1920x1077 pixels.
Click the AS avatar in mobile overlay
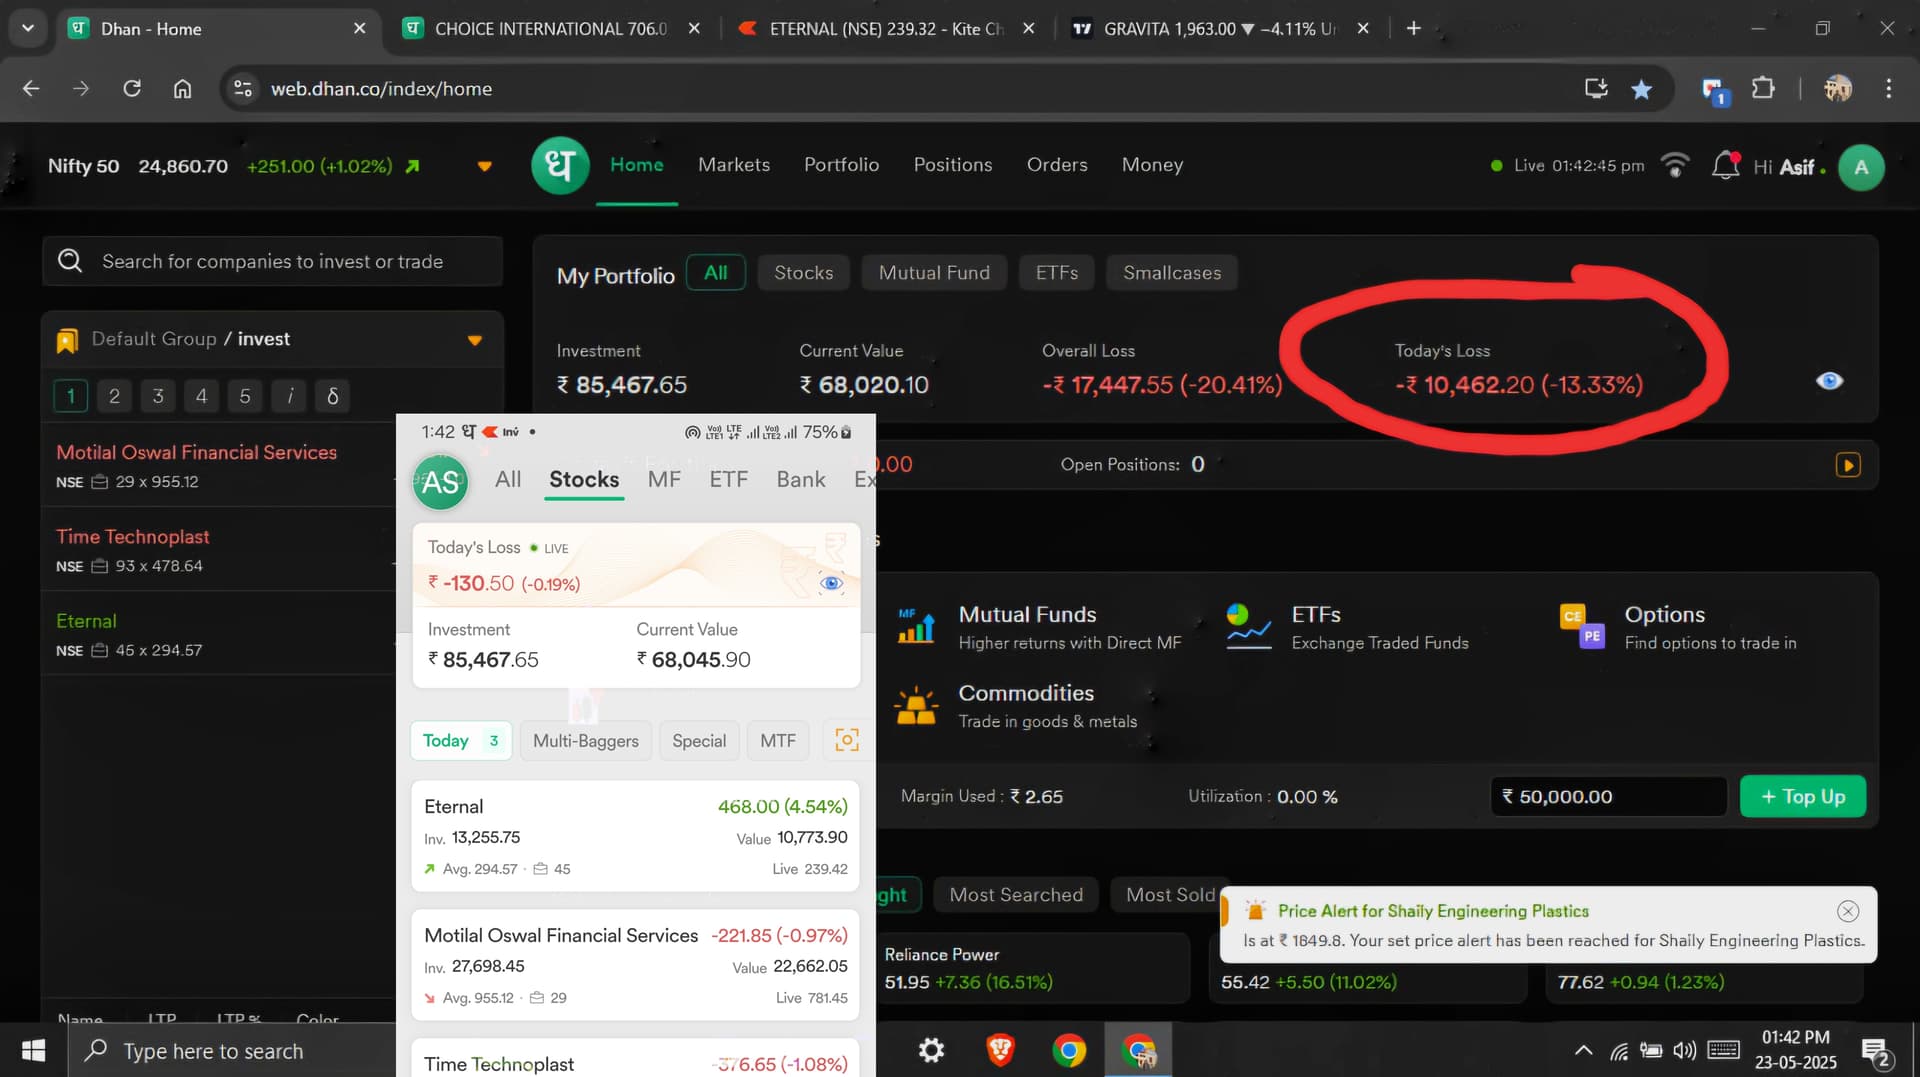click(x=440, y=483)
